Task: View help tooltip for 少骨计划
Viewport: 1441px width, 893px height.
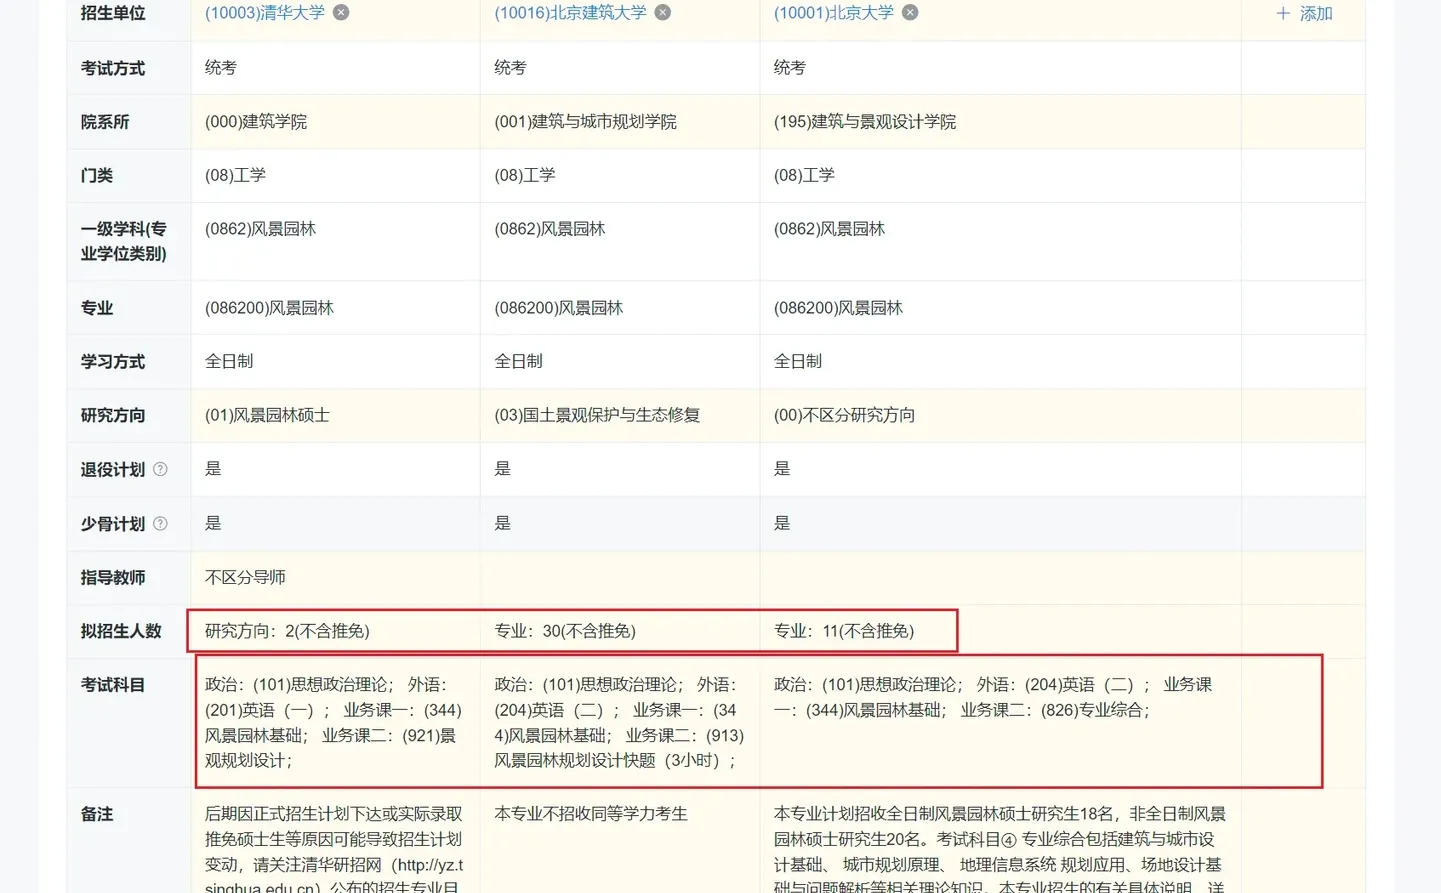Action: pos(161,523)
